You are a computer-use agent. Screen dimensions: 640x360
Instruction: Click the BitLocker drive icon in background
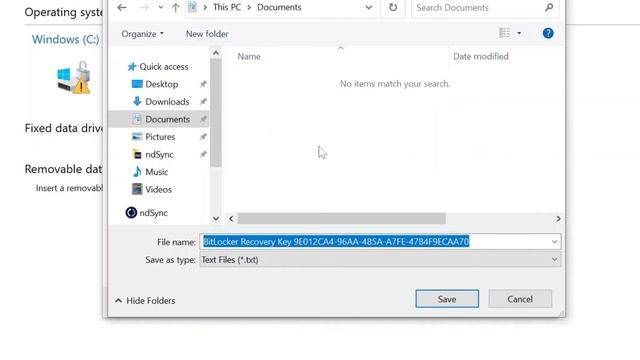click(x=73, y=78)
